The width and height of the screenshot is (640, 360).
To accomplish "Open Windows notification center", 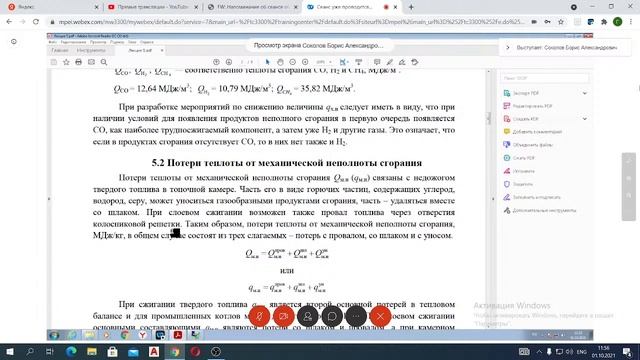I will point(627,352).
